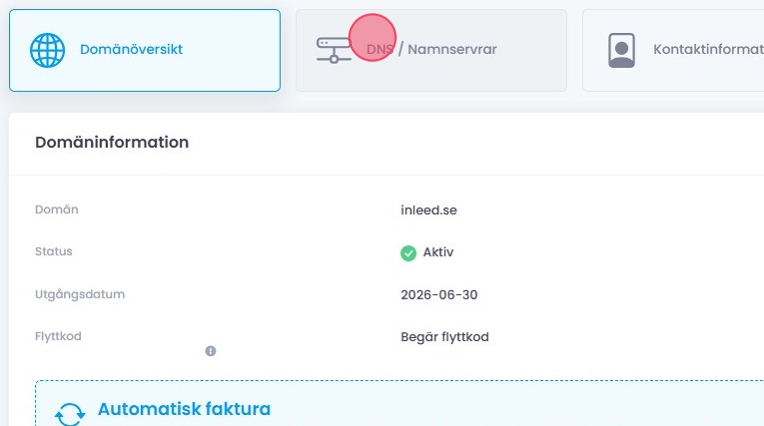Click the Automatisk faktura heading
The height and width of the screenshot is (426, 764).
pos(184,409)
